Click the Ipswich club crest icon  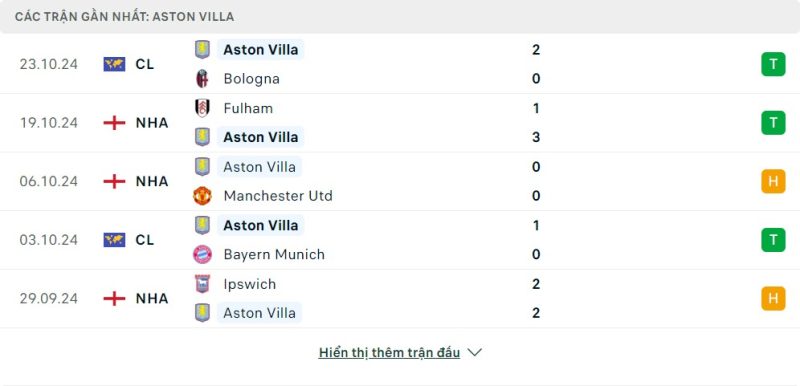(x=203, y=284)
